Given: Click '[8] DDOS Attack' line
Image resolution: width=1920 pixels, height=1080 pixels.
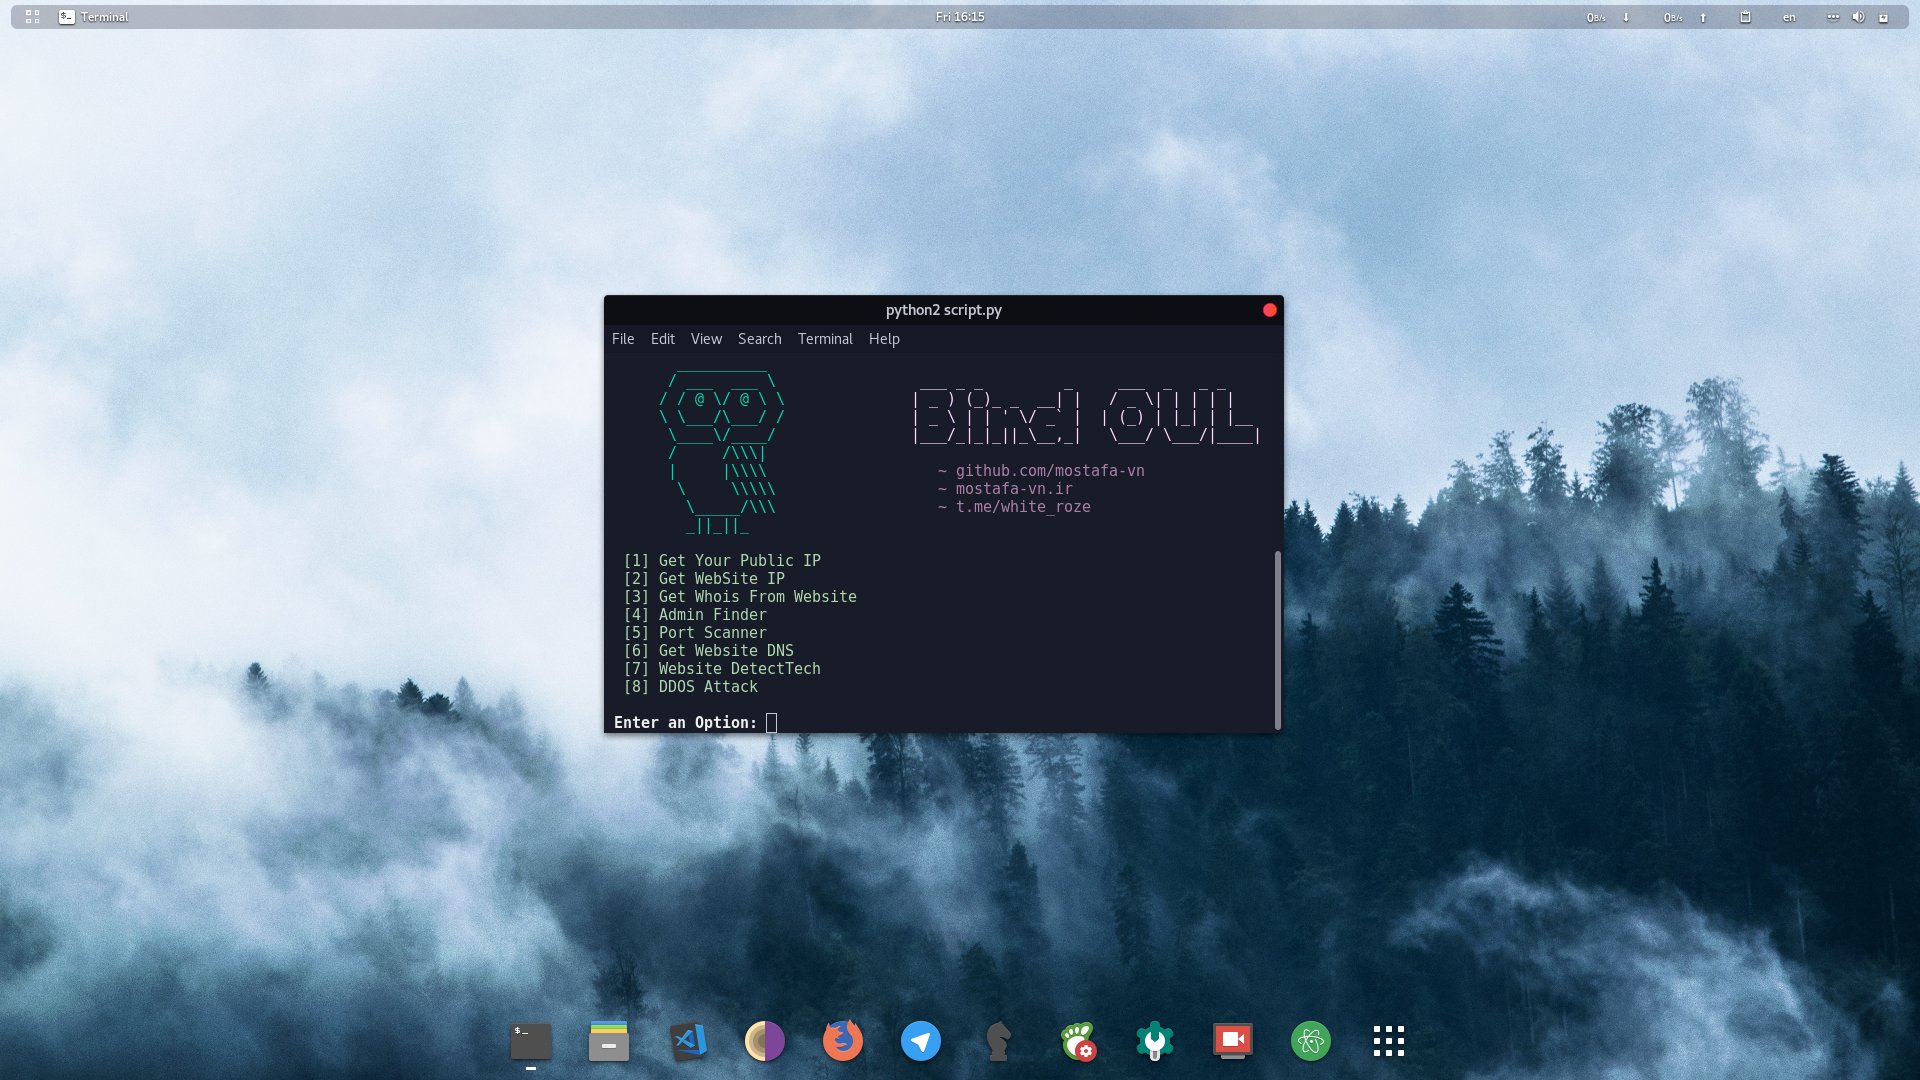Looking at the screenshot, I should point(691,687).
